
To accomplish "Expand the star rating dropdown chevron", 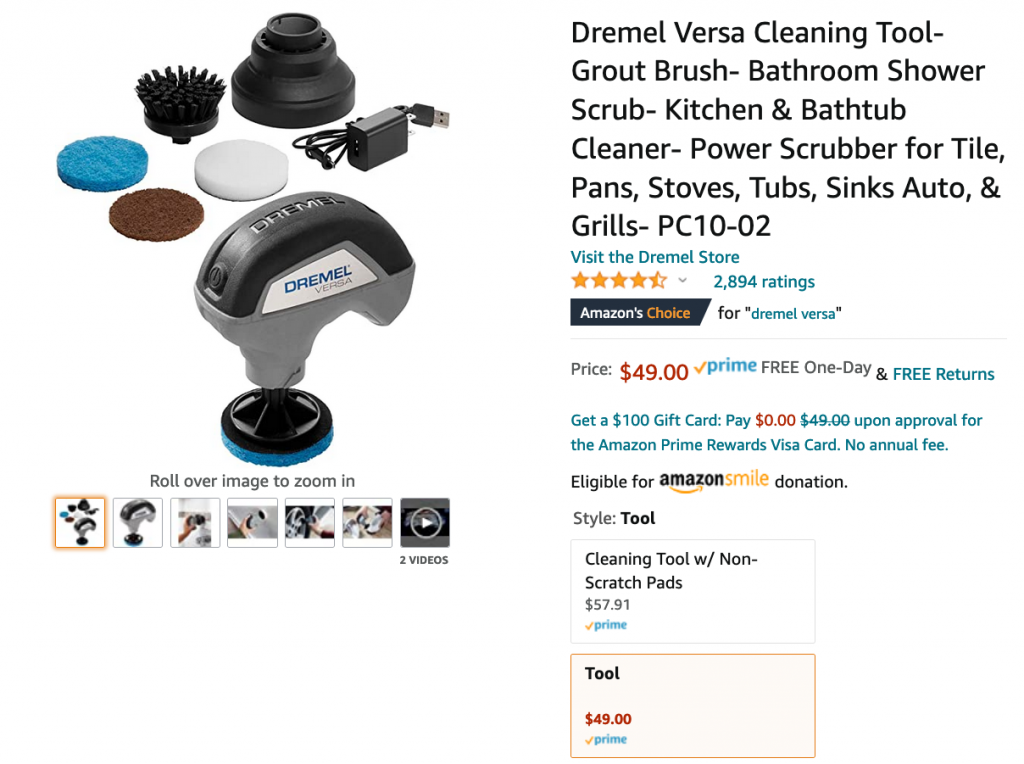I will [682, 281].
